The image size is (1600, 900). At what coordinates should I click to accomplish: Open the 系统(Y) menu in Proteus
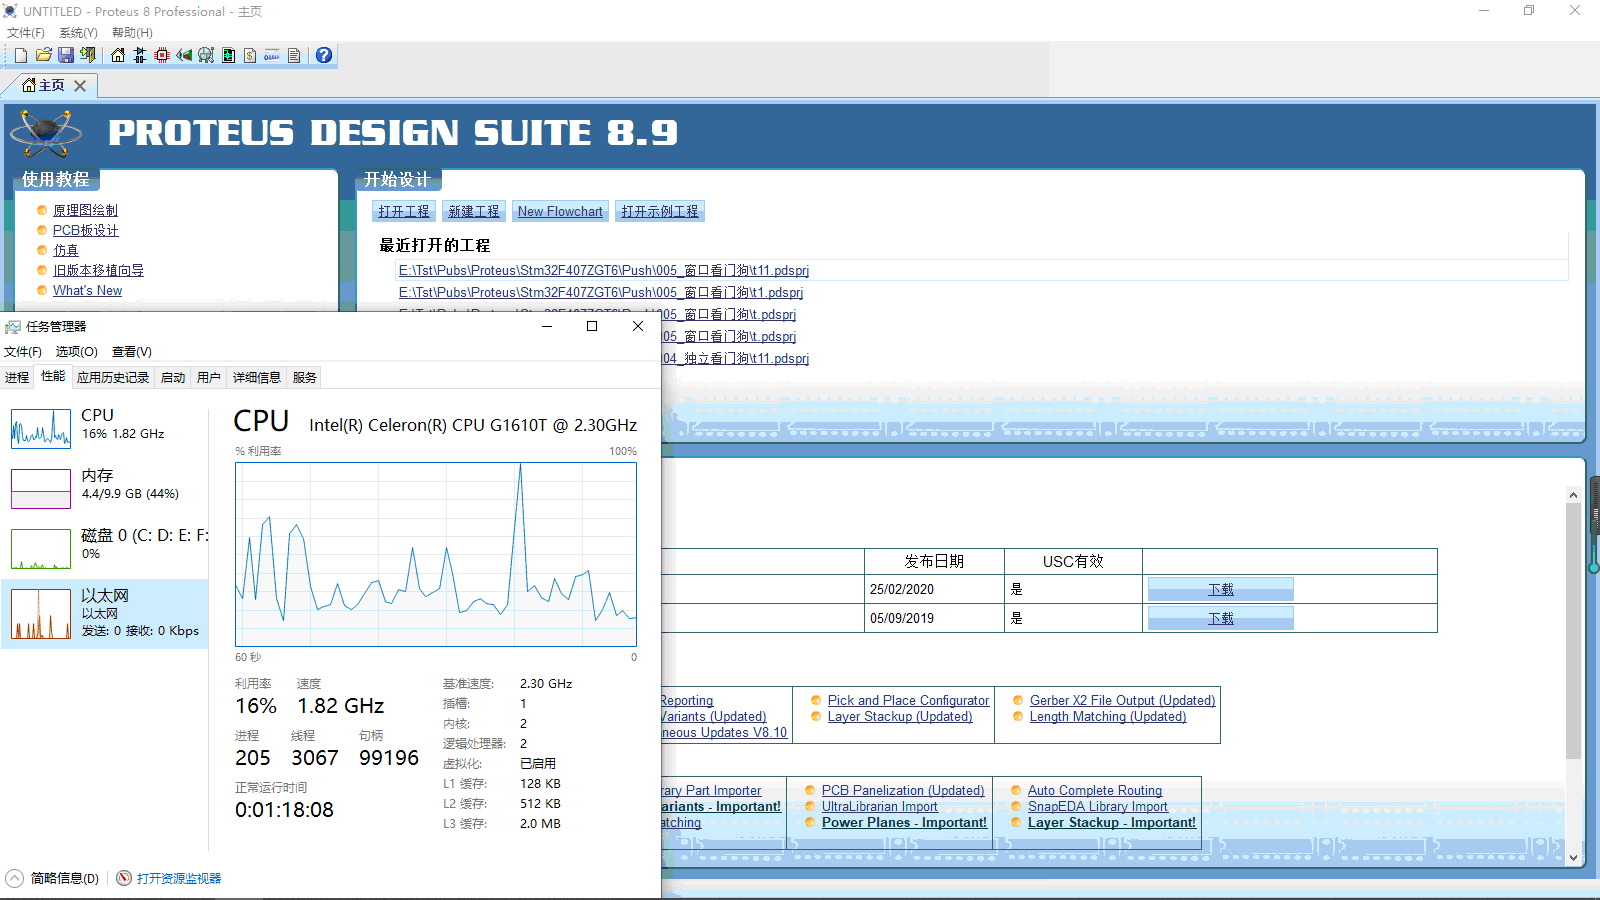pos(78,33)
